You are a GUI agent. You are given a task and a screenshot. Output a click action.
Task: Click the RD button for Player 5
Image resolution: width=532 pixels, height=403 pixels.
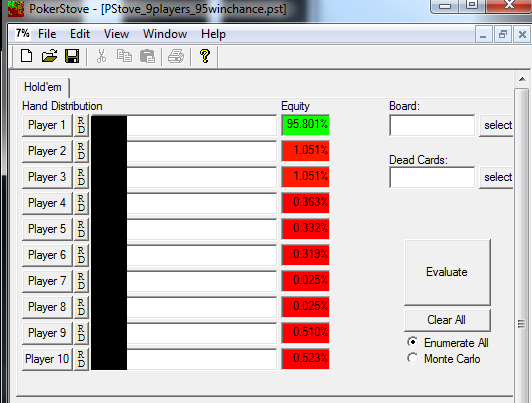(x=81, y=229)
